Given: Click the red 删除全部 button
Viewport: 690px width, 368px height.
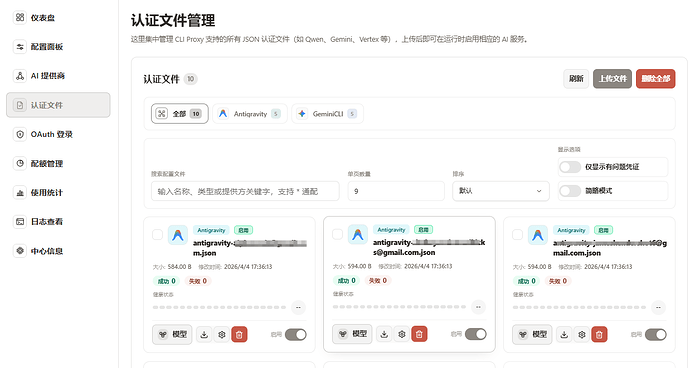Looking at the screenshot, I should click(655, 79).
